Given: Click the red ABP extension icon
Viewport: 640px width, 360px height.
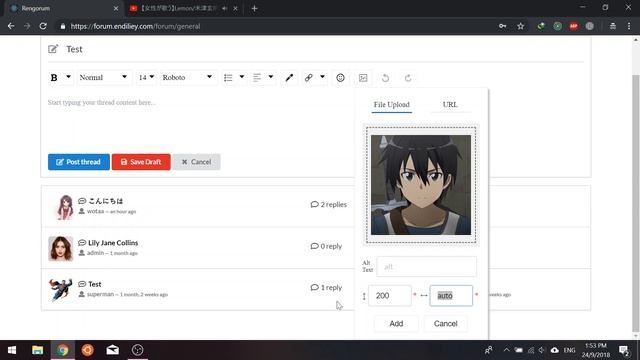Looking at the screenshot, I should (x=573, y=26).
